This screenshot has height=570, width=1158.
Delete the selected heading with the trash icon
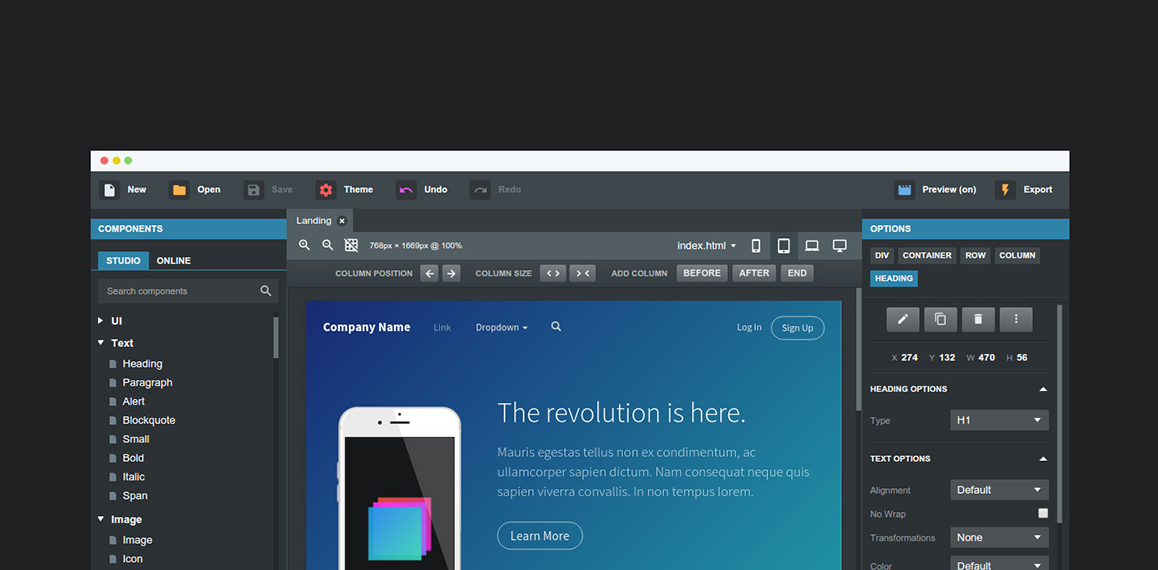pyautogui.click(x=978, y=319)
